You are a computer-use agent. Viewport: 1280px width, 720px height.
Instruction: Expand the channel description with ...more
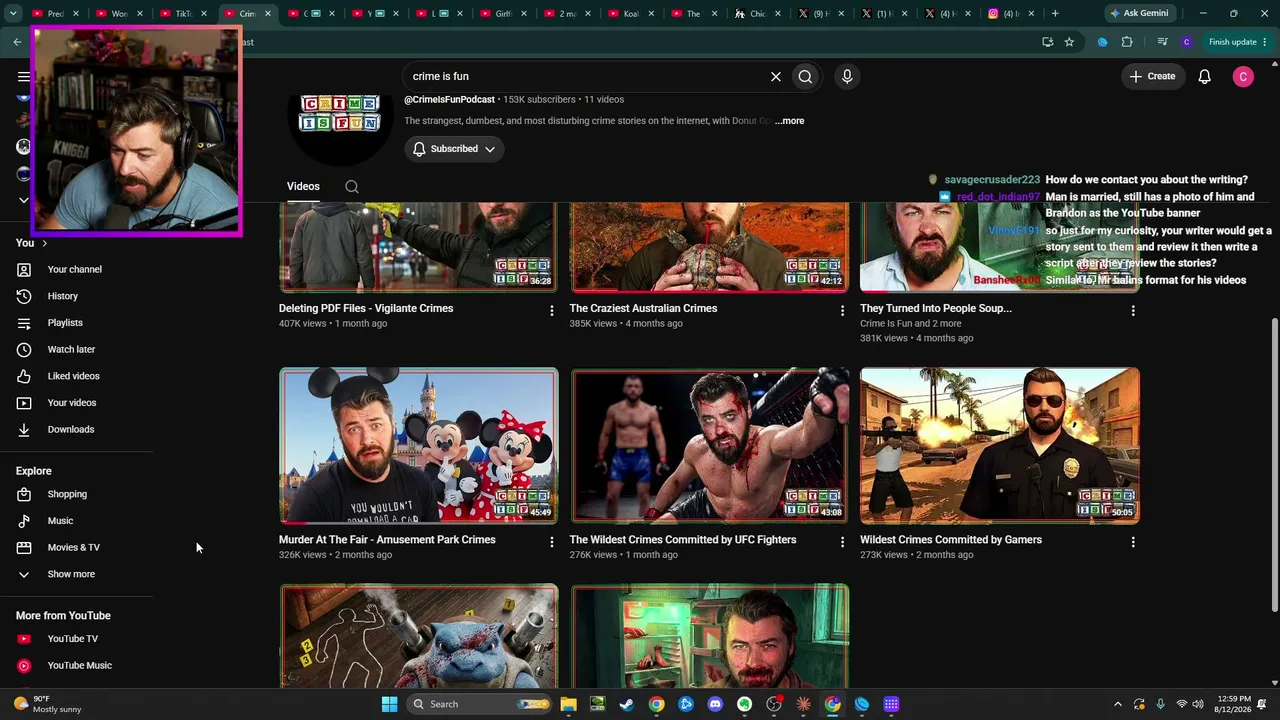pos(789,121)
